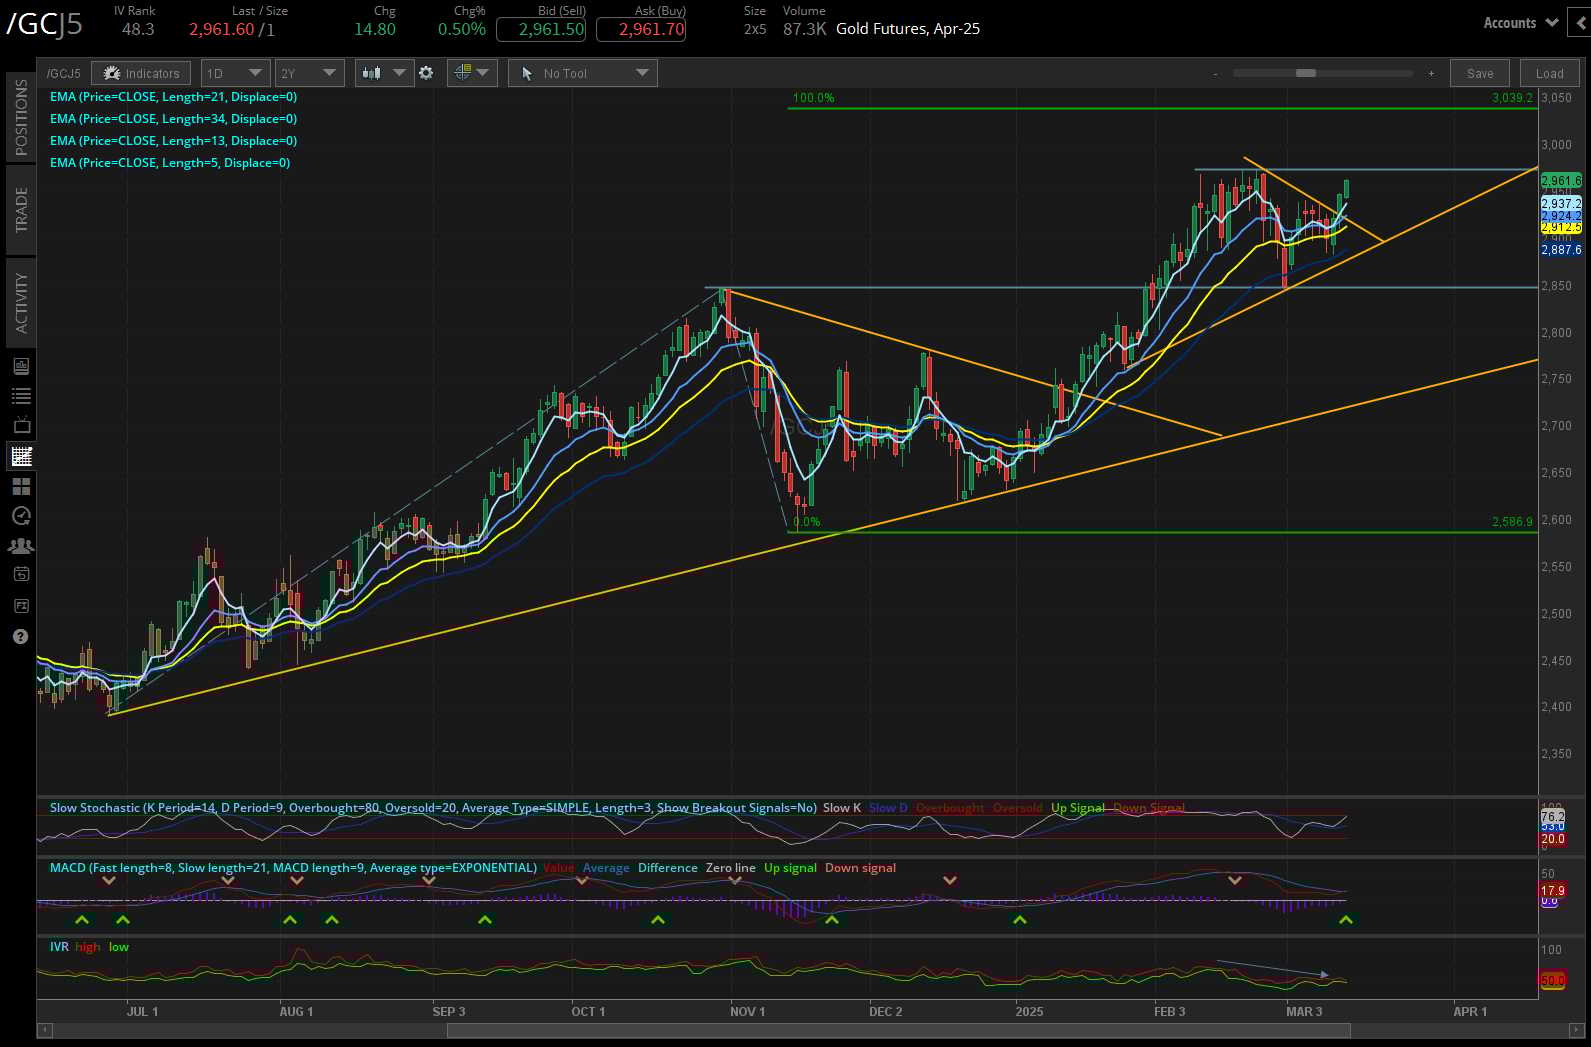This screenshot has width=1591, height=1047.
Task: Click the 100.0% Fibonacci label
Action: [813, 98]
